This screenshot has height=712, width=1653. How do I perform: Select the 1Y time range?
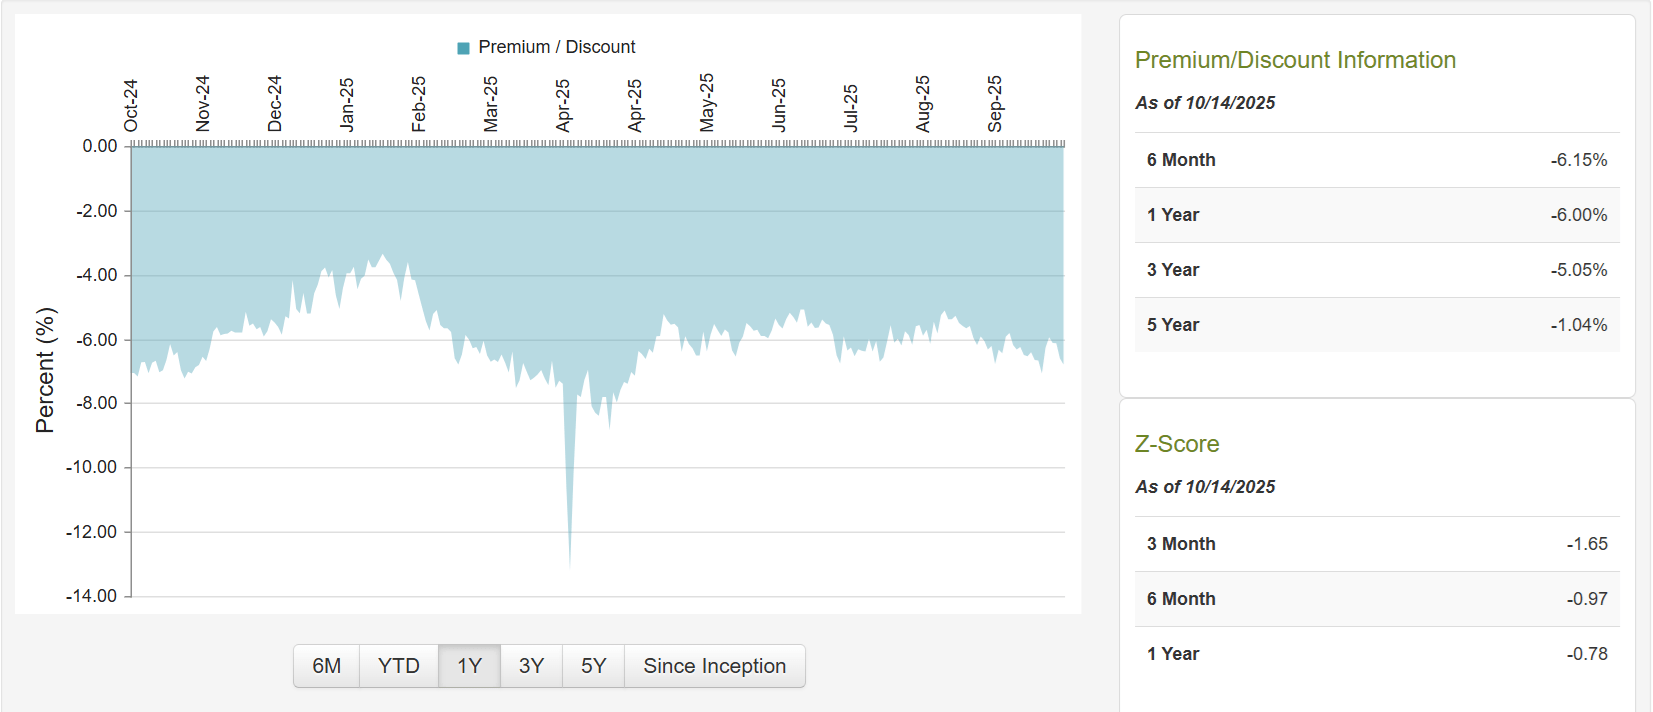[468, 665]
